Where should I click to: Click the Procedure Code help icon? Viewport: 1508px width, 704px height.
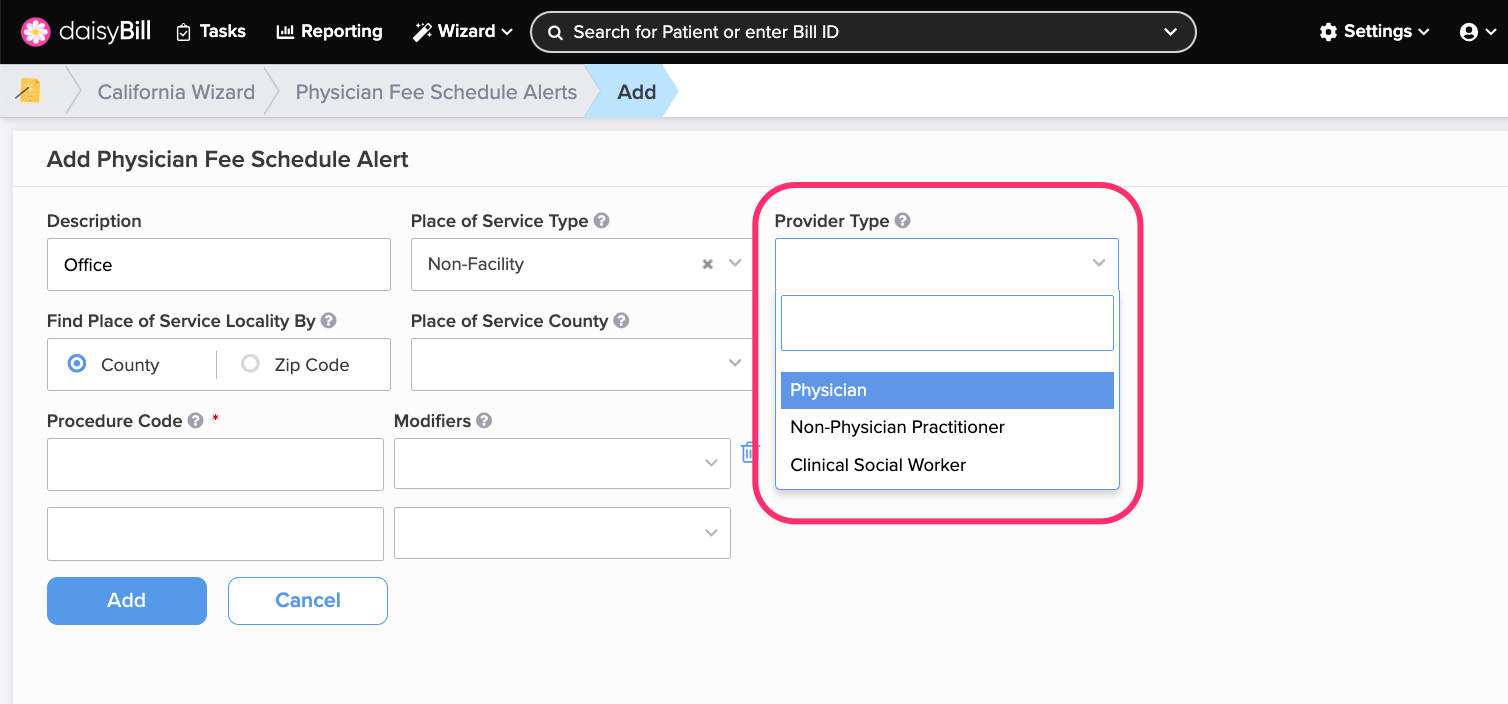tap(195, 421)
